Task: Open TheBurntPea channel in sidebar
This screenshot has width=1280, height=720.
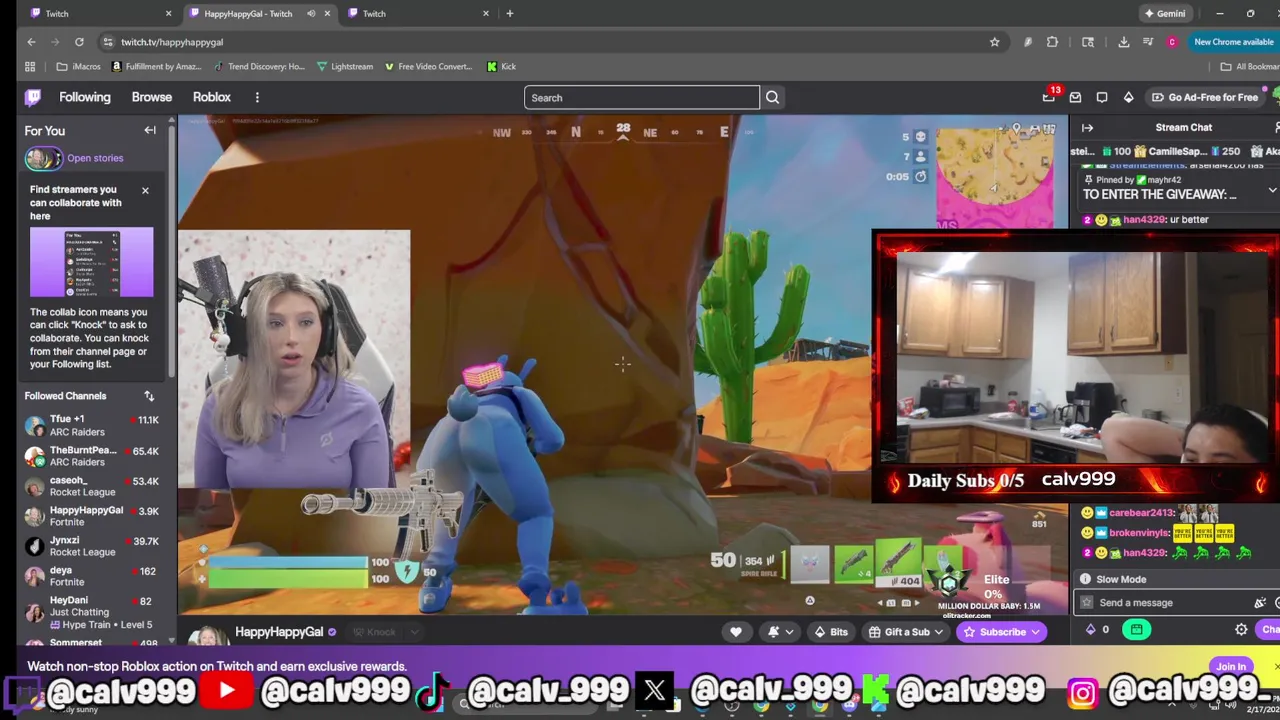Action: point(92,456)
